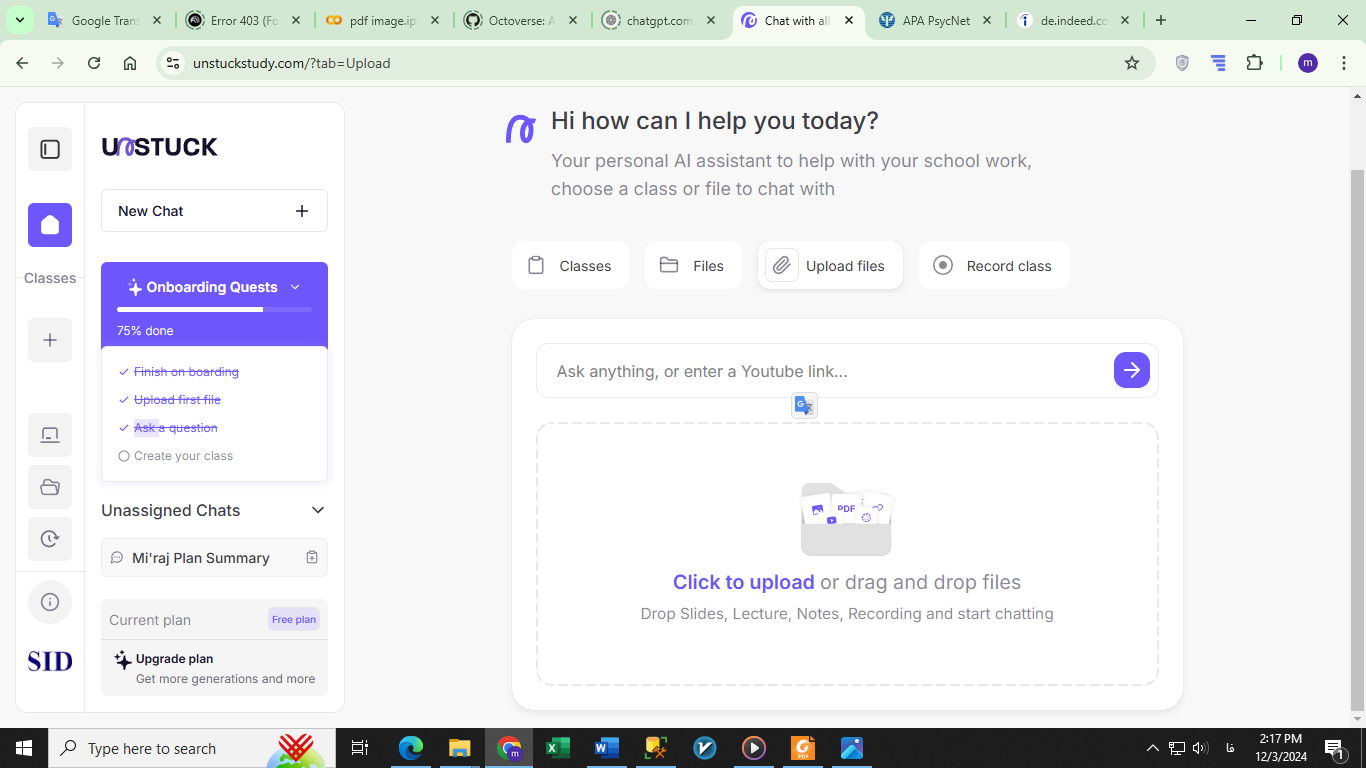Go back to the previous page
Screen dimensions: 1366x768
pyautogui.click(x=22, y=63)
